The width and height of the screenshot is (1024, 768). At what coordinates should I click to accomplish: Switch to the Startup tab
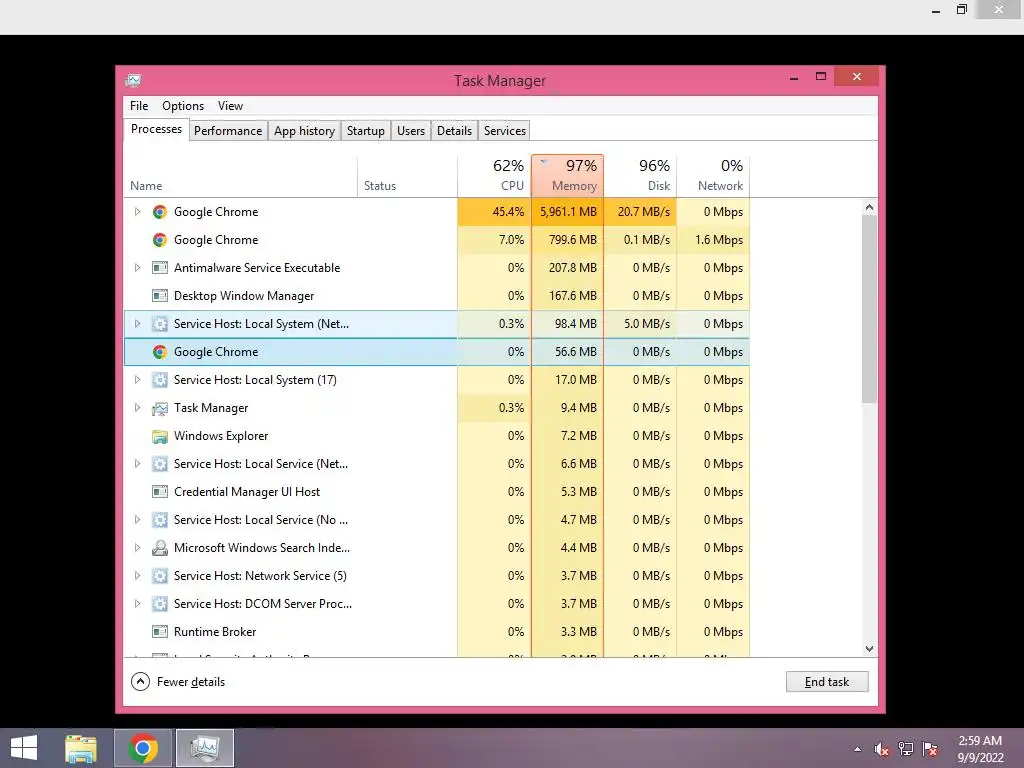click(366, 131)
